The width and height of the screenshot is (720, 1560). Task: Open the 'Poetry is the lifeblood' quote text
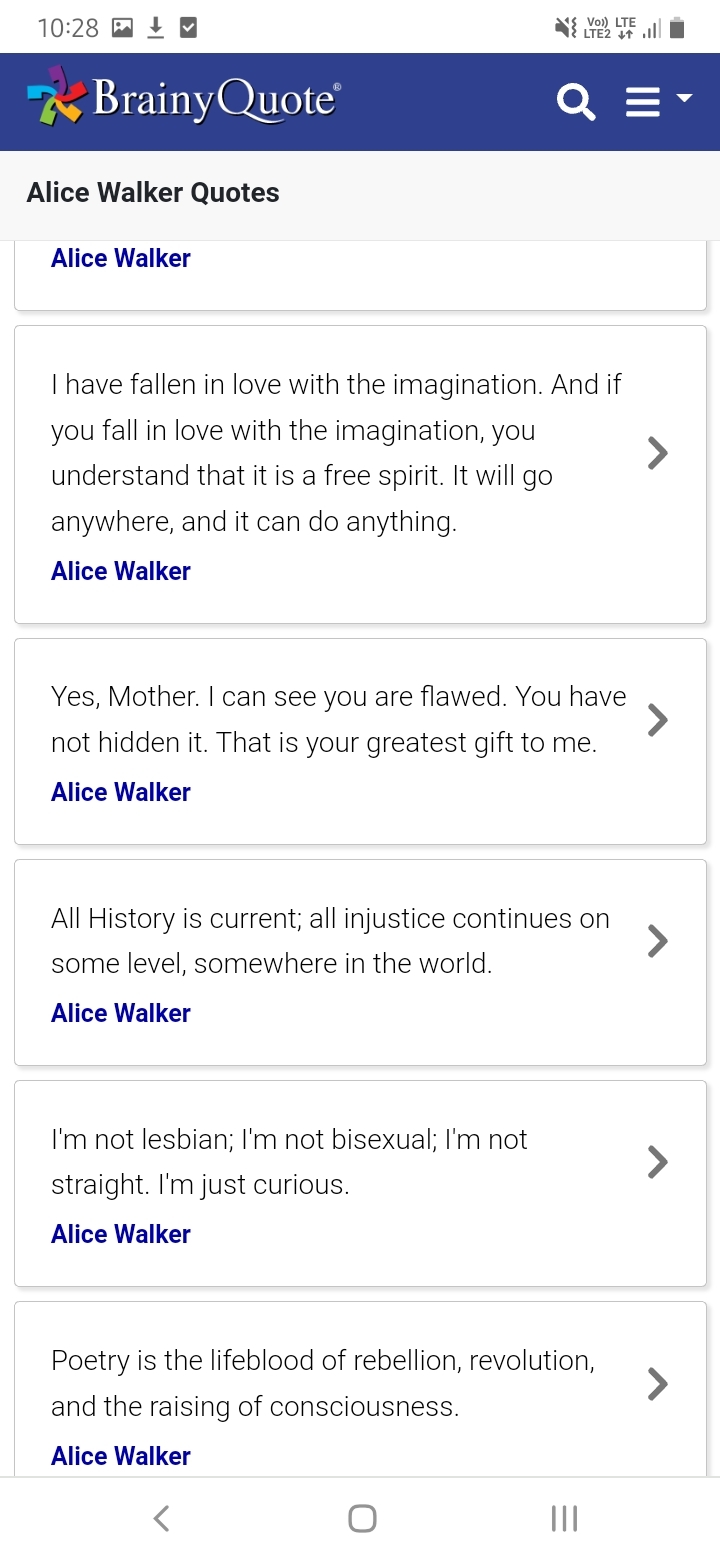pyautogui.click(x=323, y=1383)
